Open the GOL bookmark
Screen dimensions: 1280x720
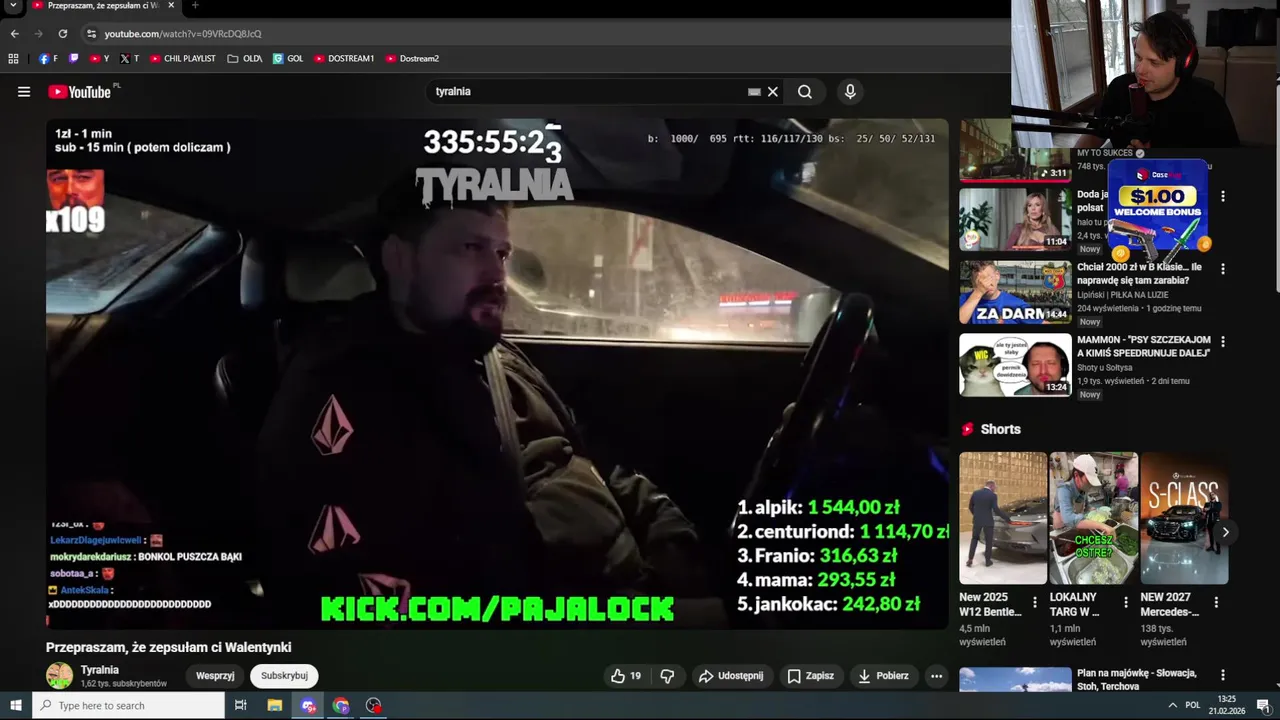[288, 59]
